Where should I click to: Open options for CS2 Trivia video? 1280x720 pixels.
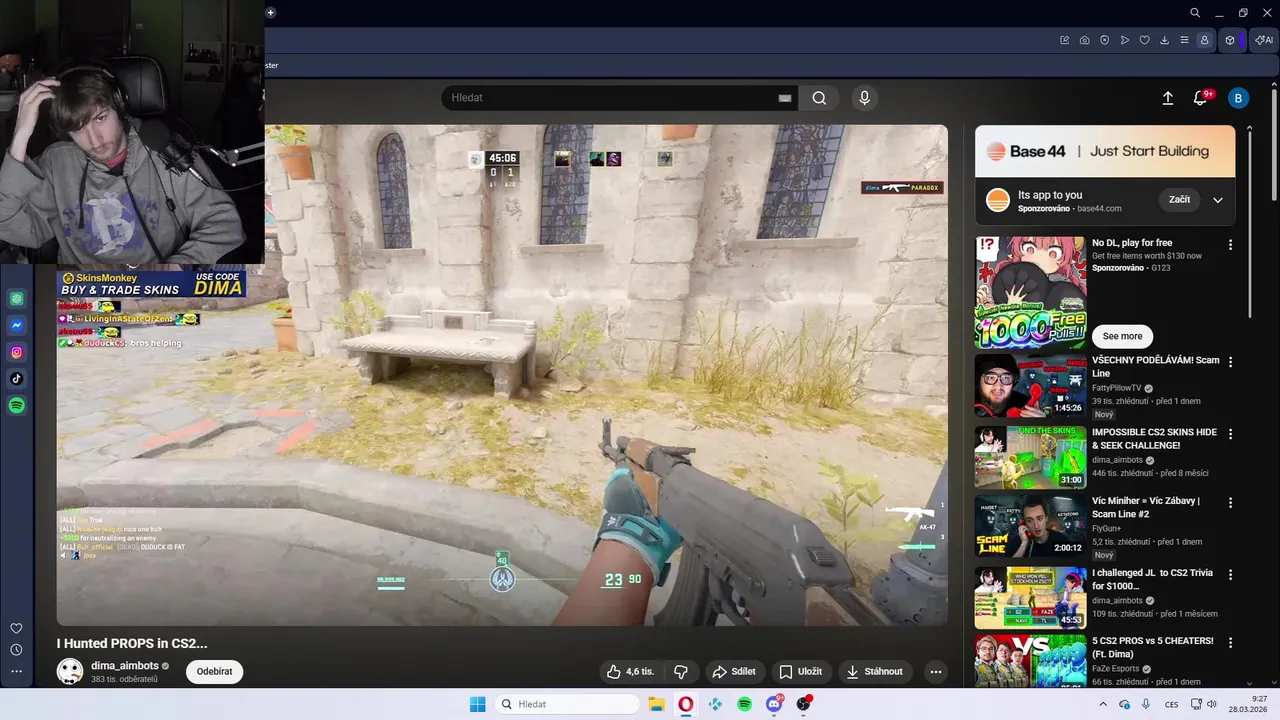pyautogui.click(x=1230, y=575)
